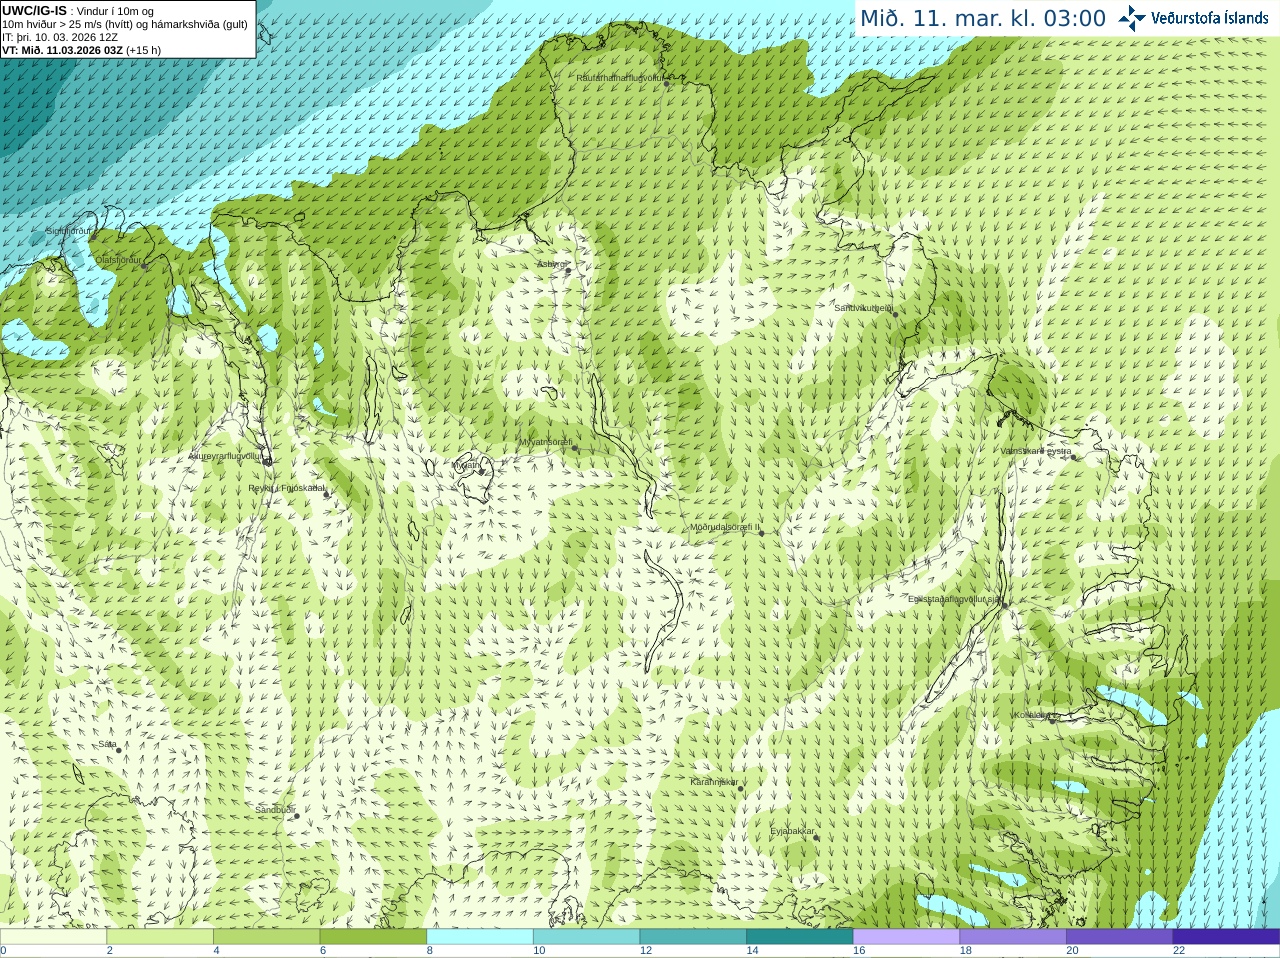Select the 4–6 m/s green legend swatch

pyautogui.click(x=266, y=937)
